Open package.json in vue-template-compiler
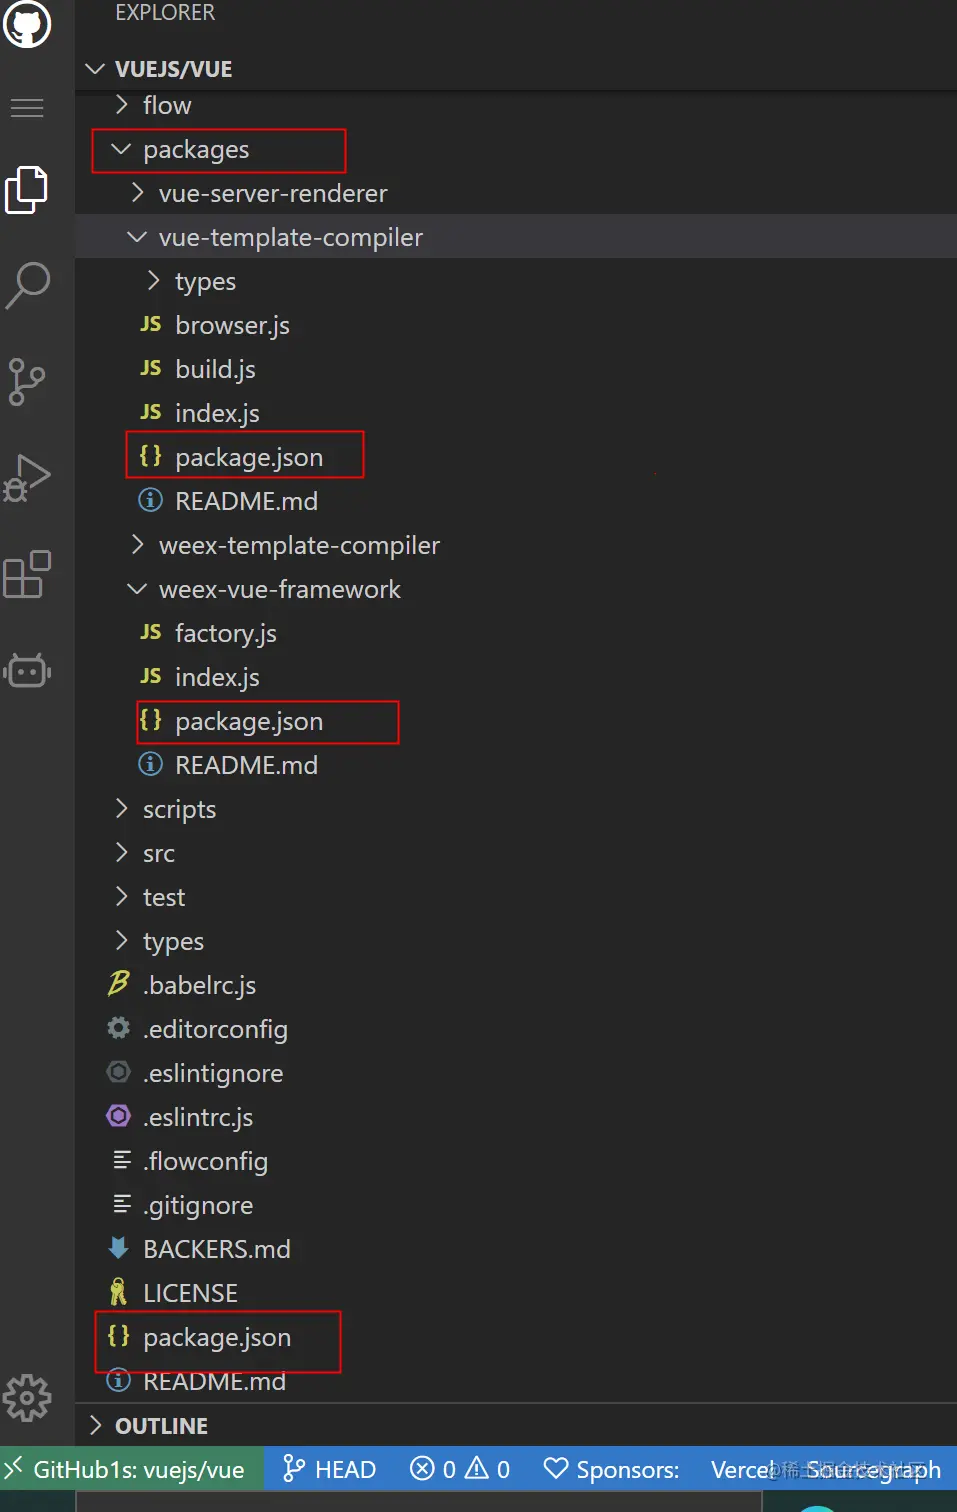957x1512 pixels. point(516,457)
